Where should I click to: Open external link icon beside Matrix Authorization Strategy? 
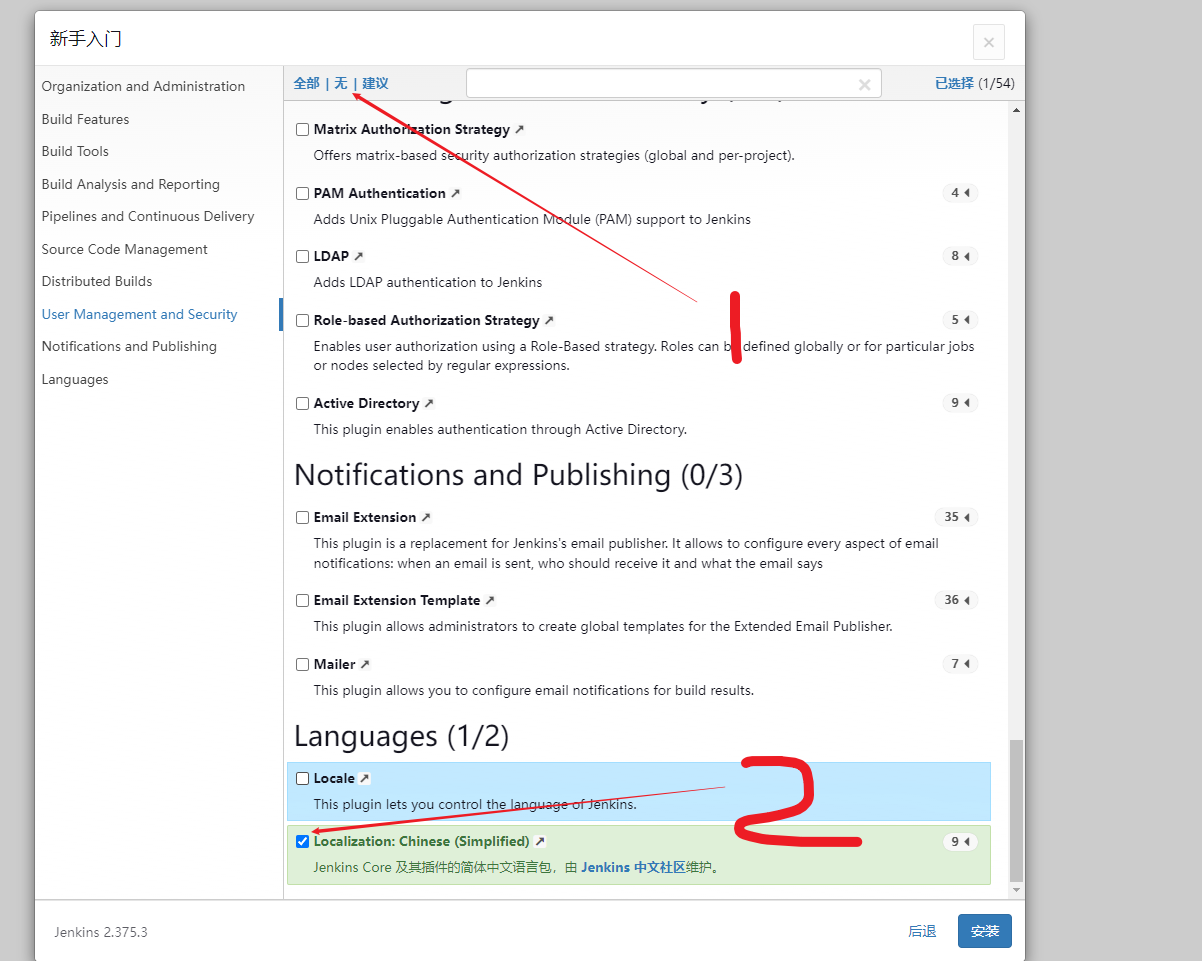point(519,130)
